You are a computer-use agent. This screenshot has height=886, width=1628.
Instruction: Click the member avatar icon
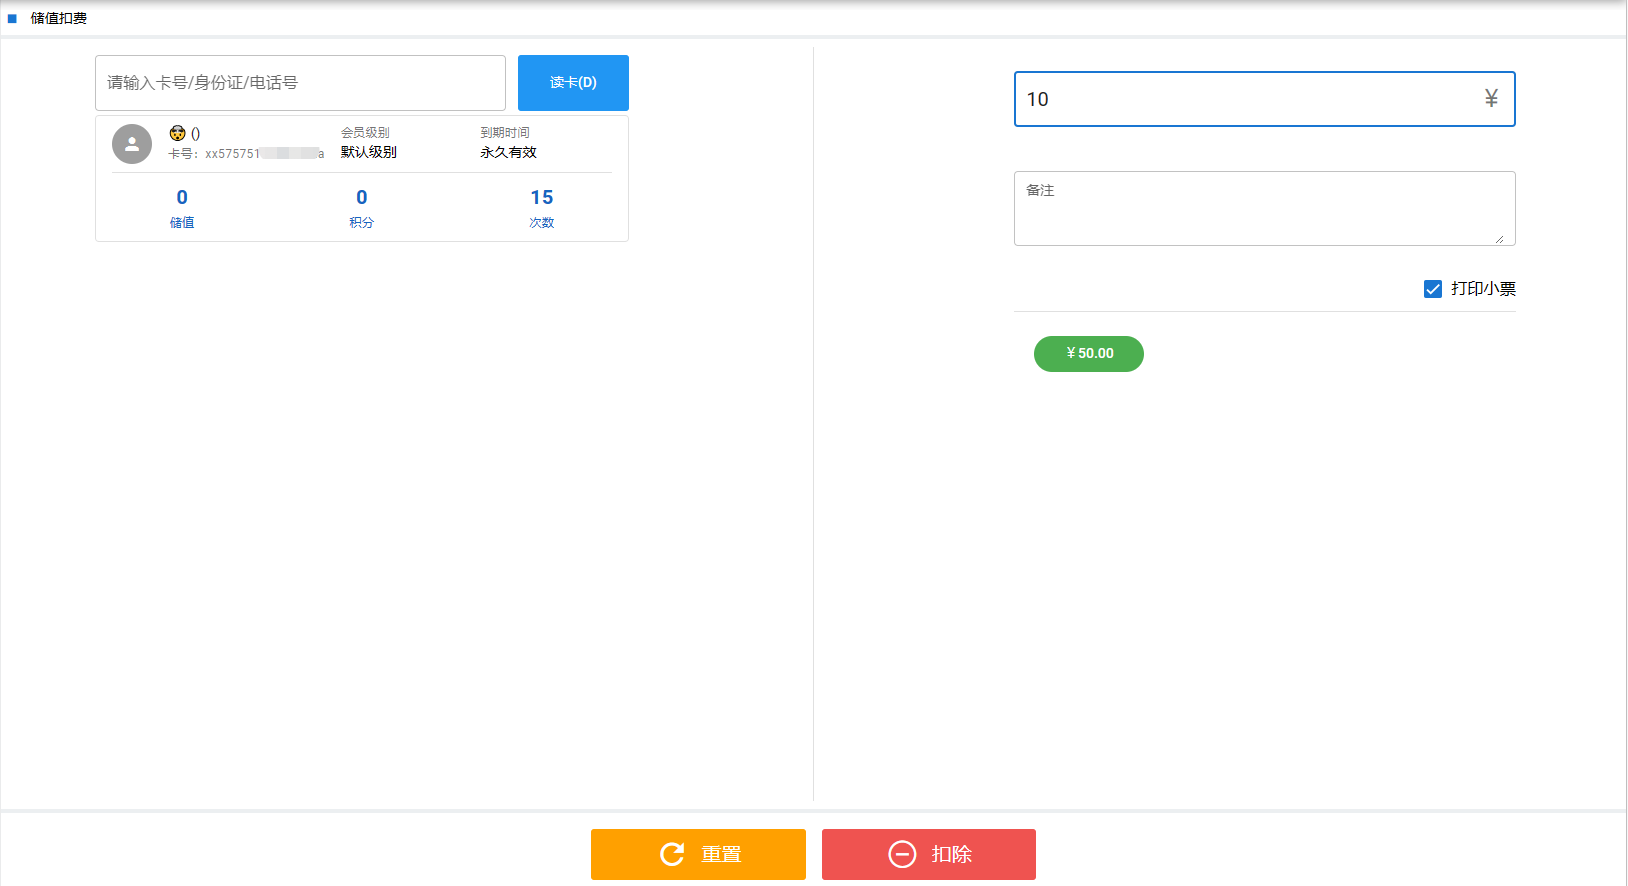(x=132, y=144)
